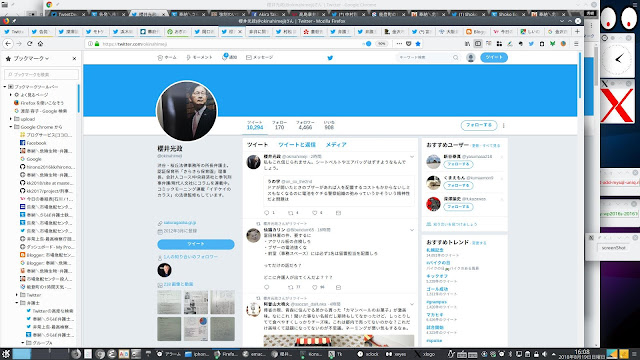This screenshot has width=640, height=360.
Task: Open Facebook bookmark in sidebar
Action: click(x=36, y=143)
